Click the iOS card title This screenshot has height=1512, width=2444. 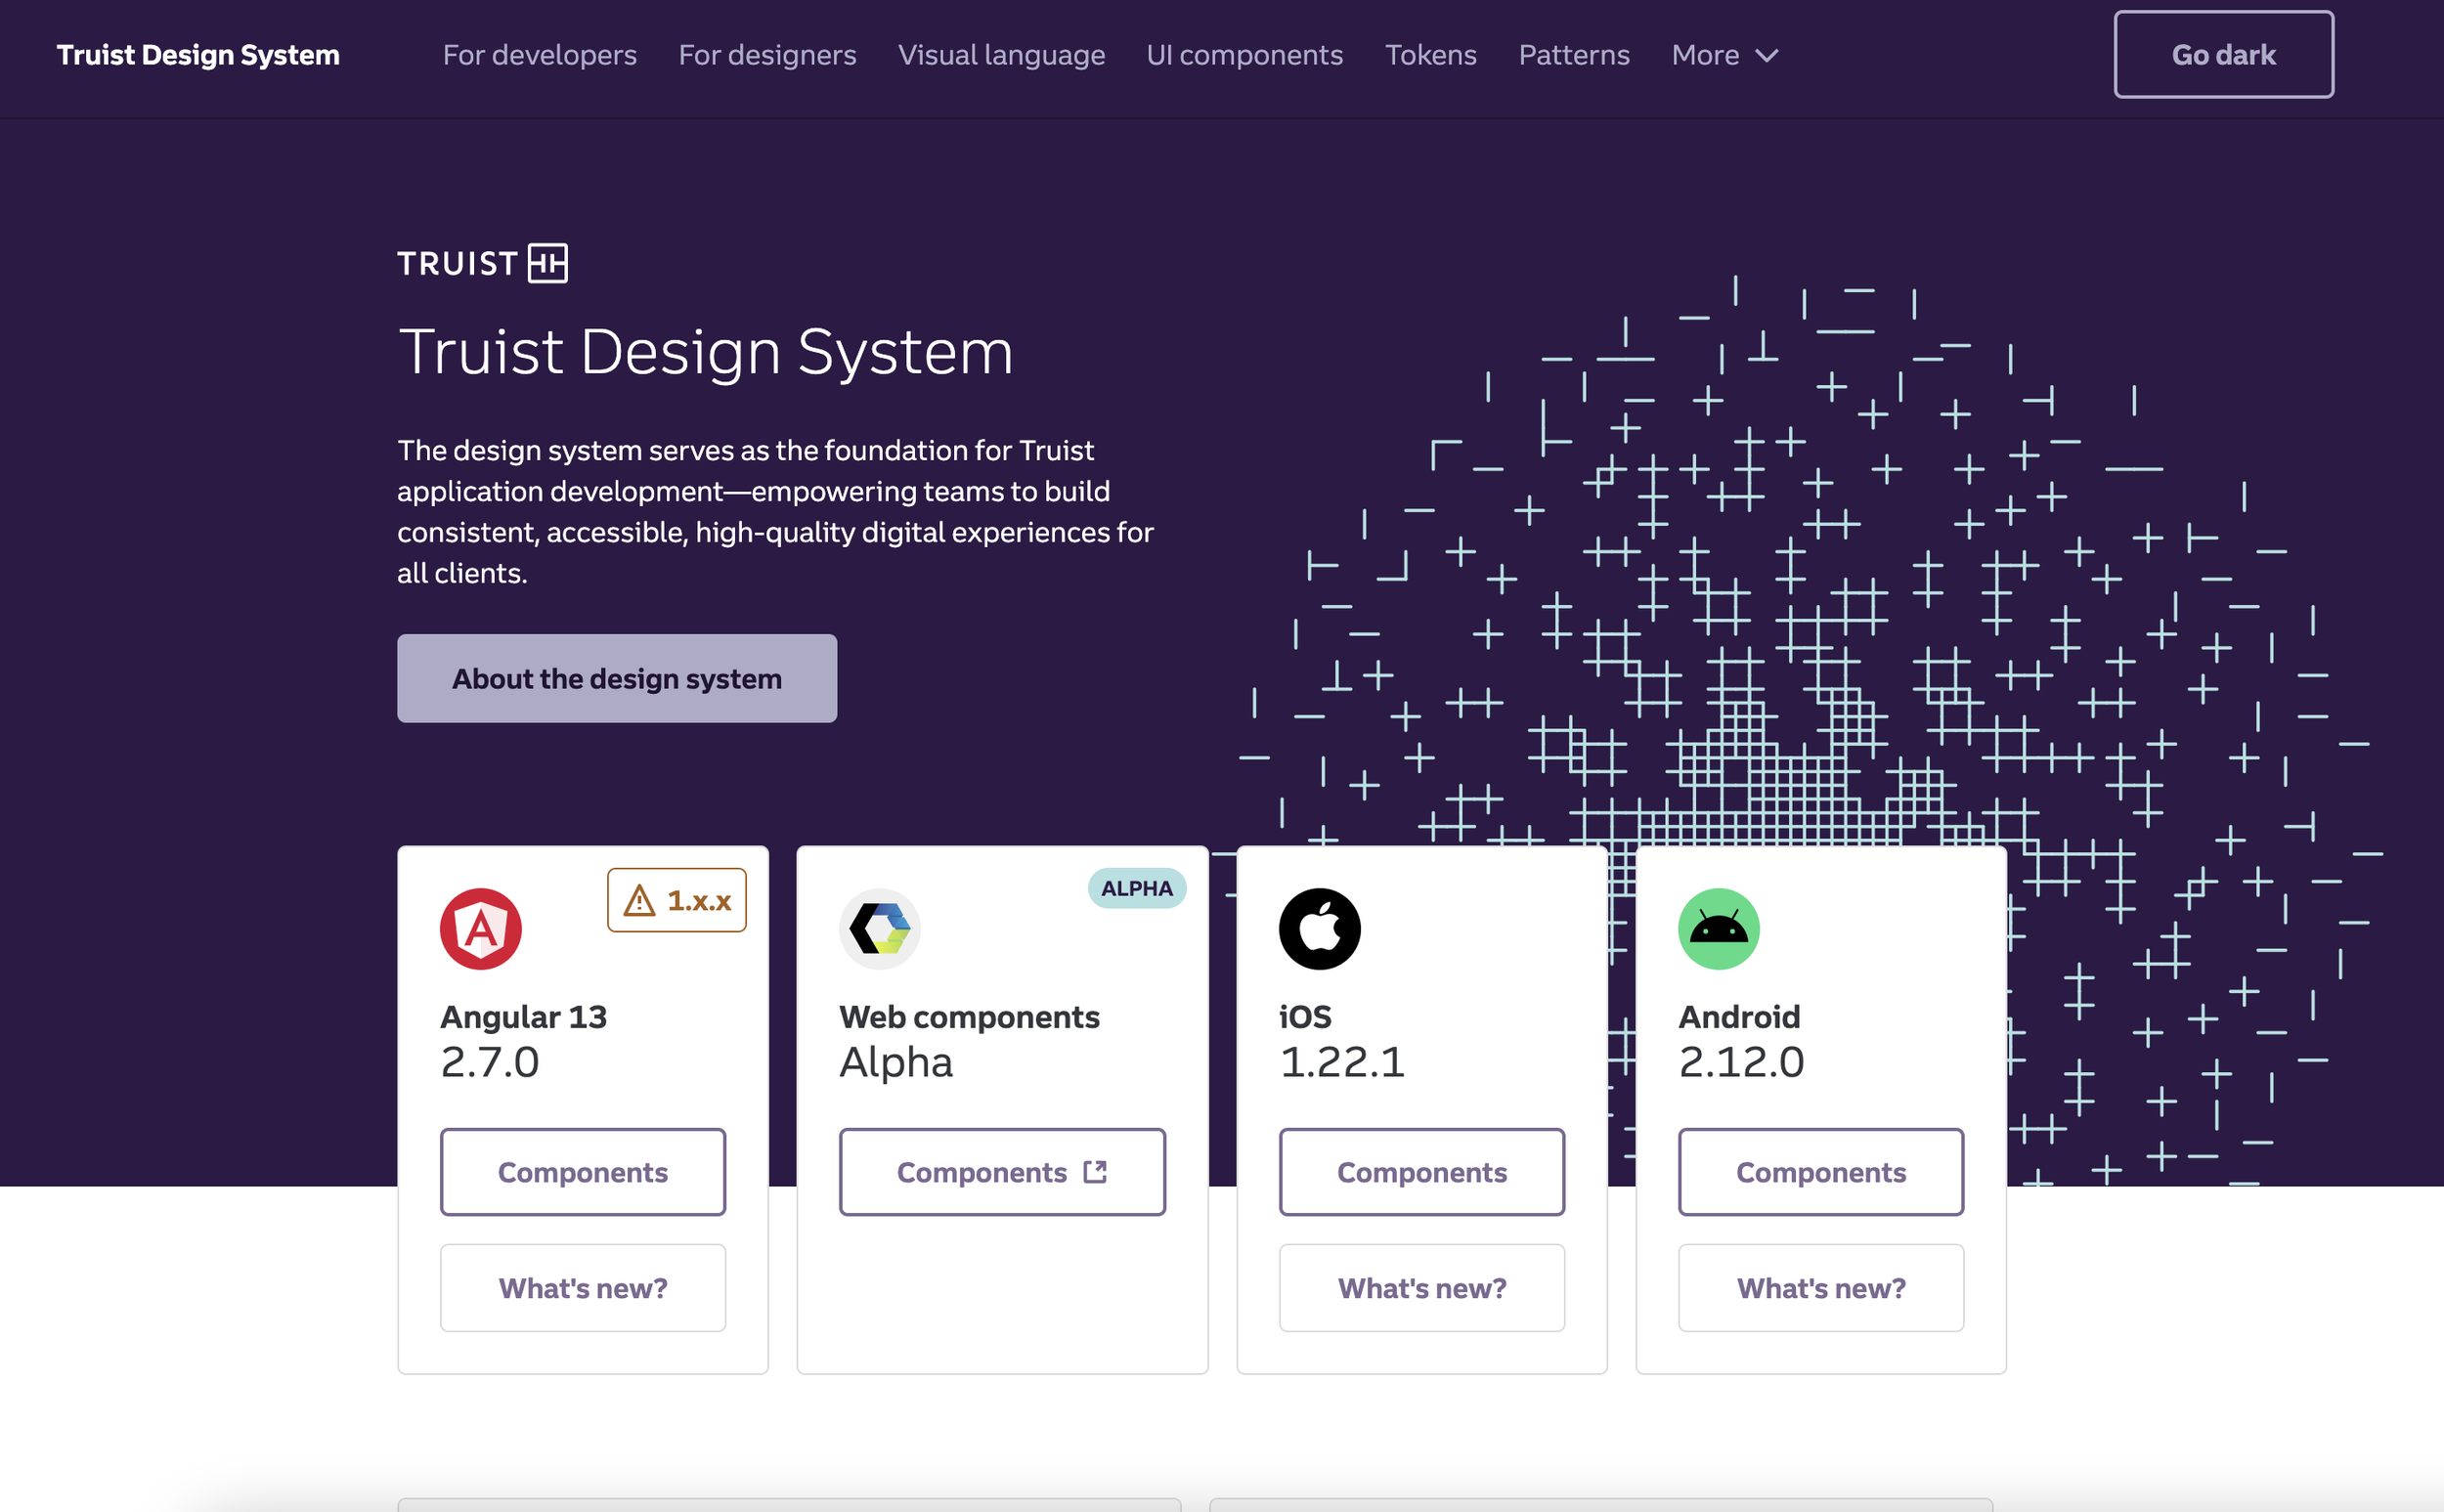tap(1306, 1017)
